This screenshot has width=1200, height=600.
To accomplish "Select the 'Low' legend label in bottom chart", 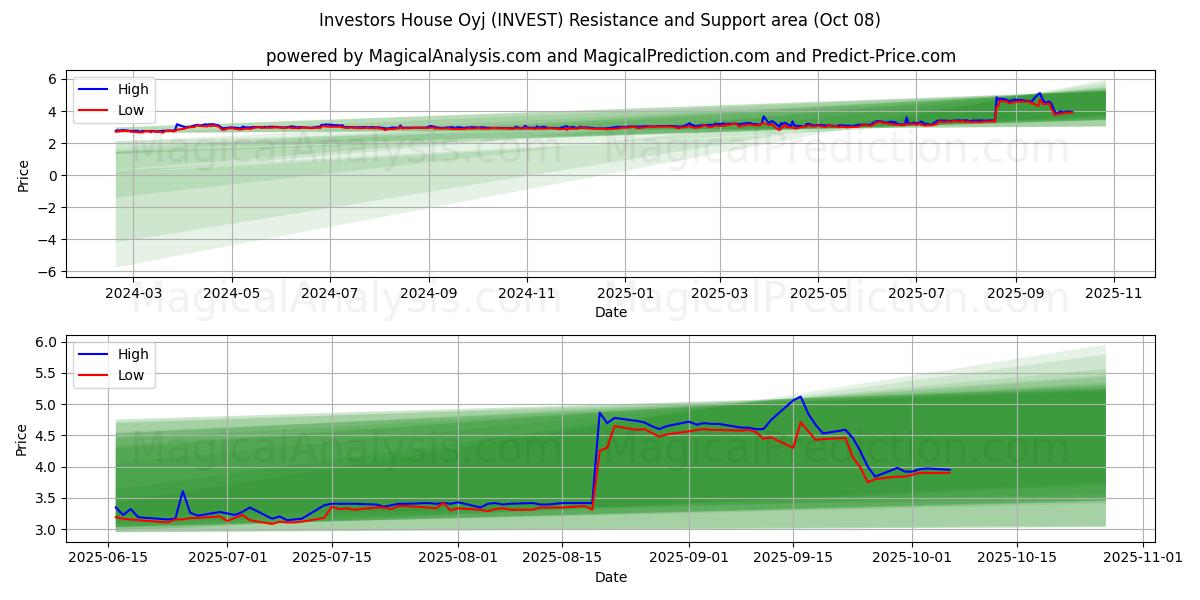I will (131, 375).
